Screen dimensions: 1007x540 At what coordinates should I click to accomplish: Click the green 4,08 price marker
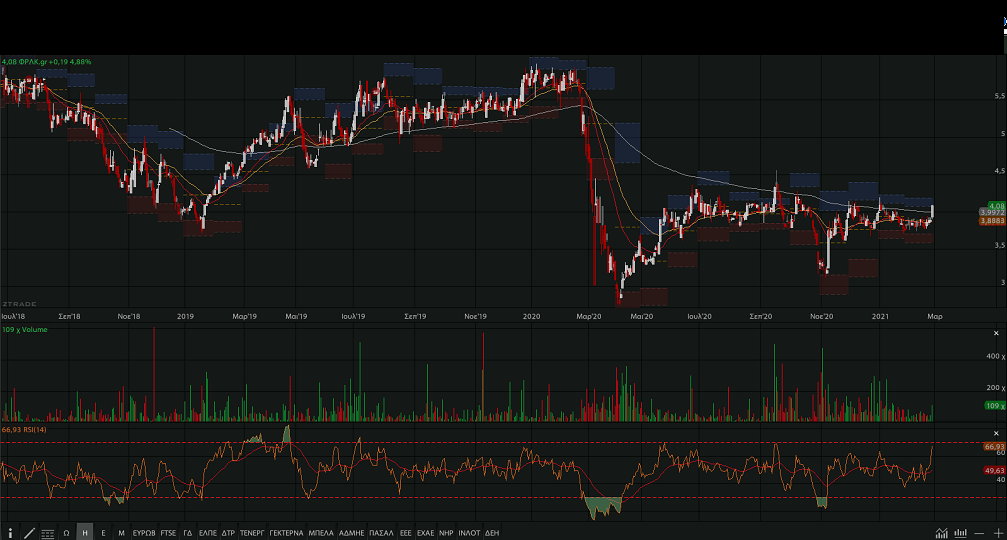967,205
